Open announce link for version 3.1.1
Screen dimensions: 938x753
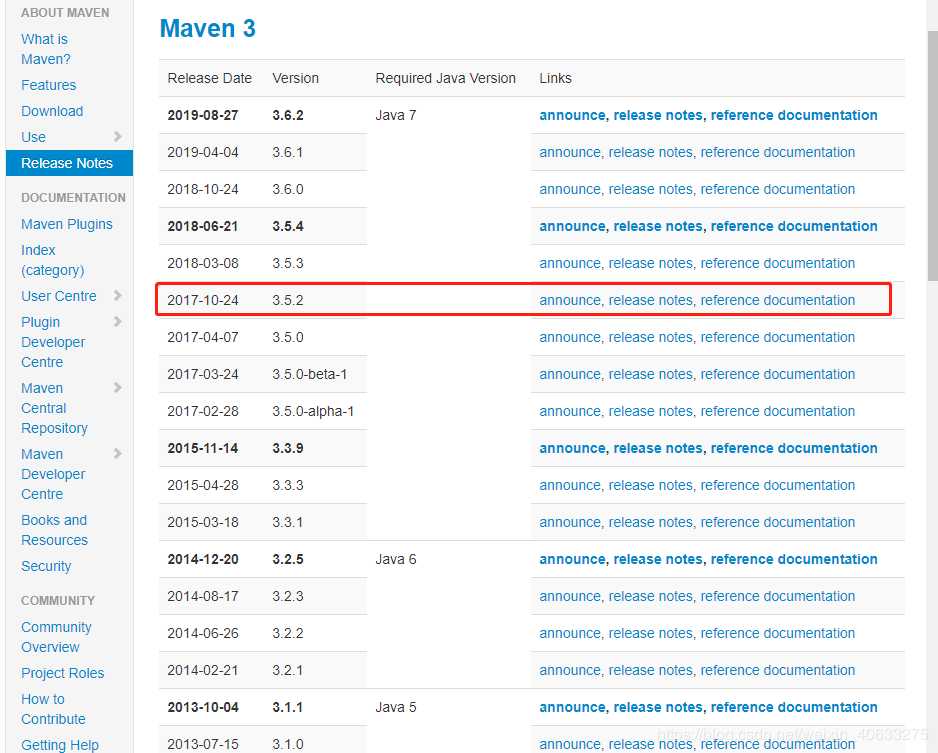572,708
